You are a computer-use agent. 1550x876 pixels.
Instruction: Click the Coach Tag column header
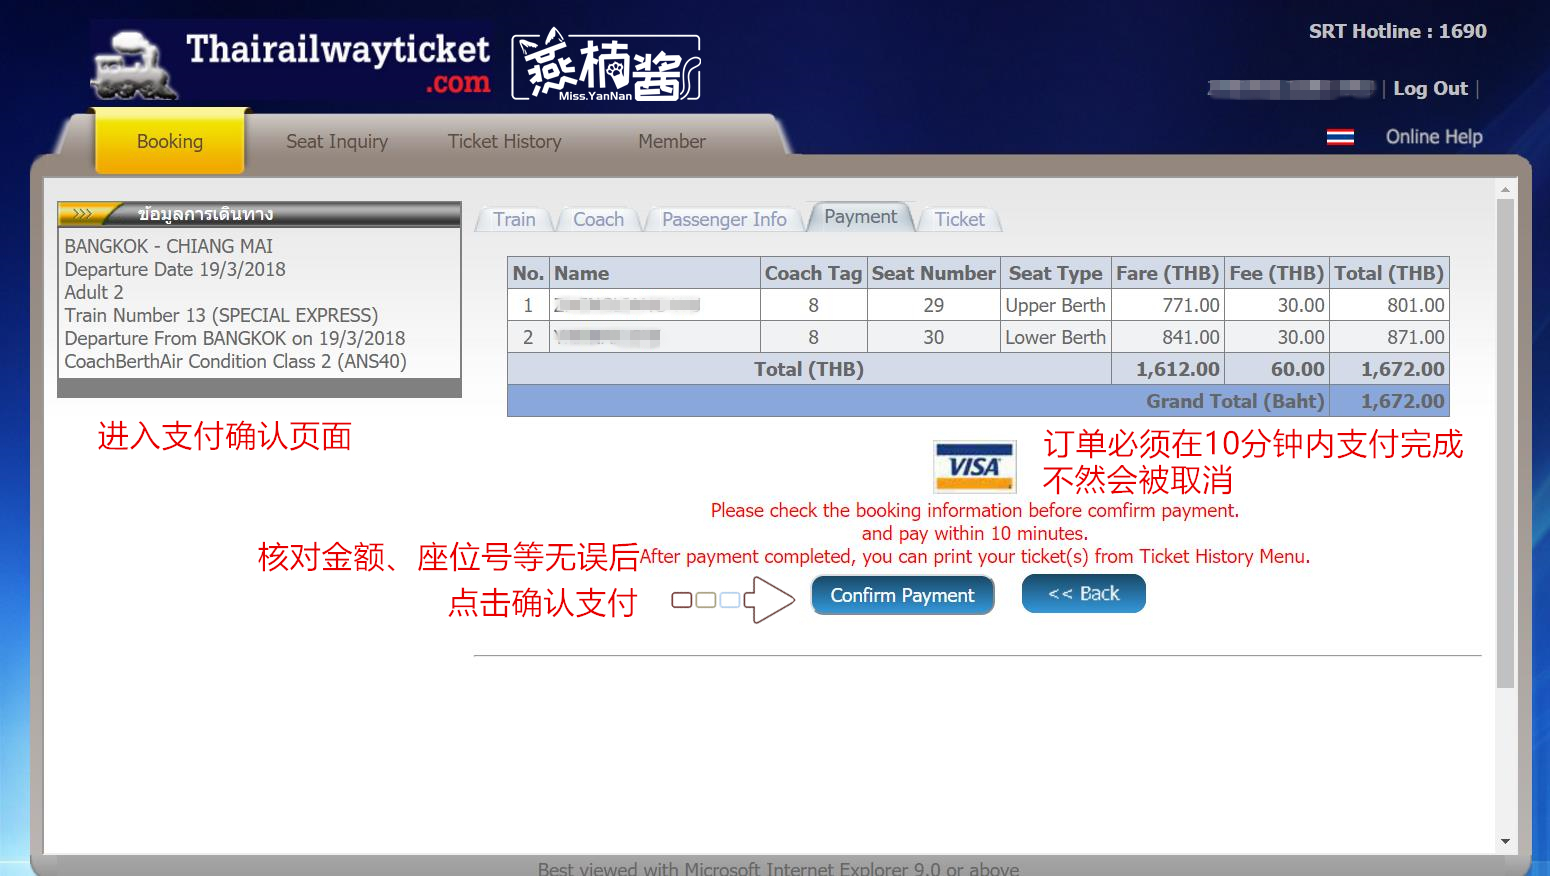(813, 273)
